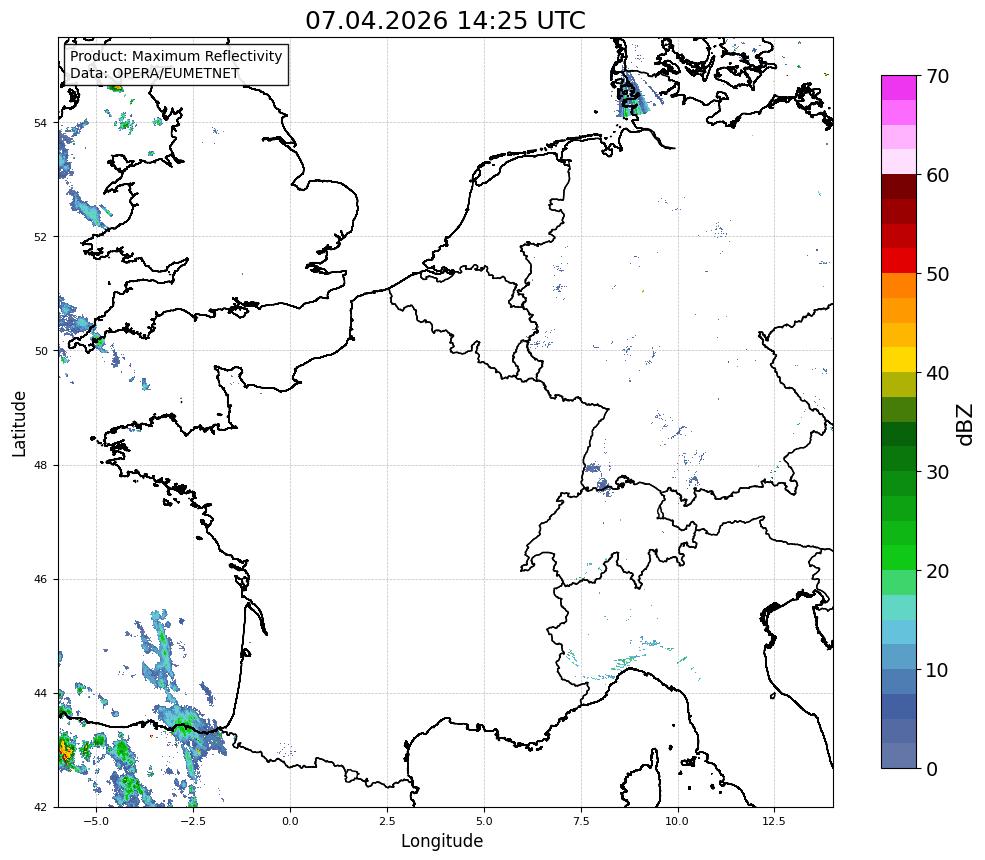
Task: Click the longitude tick label 5.0
Action: 484,821
